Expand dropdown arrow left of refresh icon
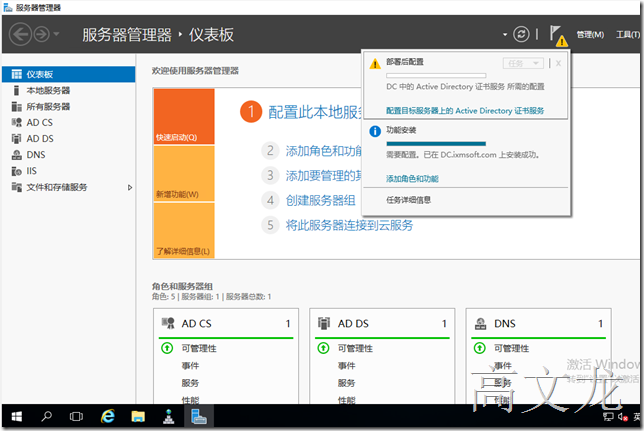Screen dimensions: 644x431 coord(505,35)
